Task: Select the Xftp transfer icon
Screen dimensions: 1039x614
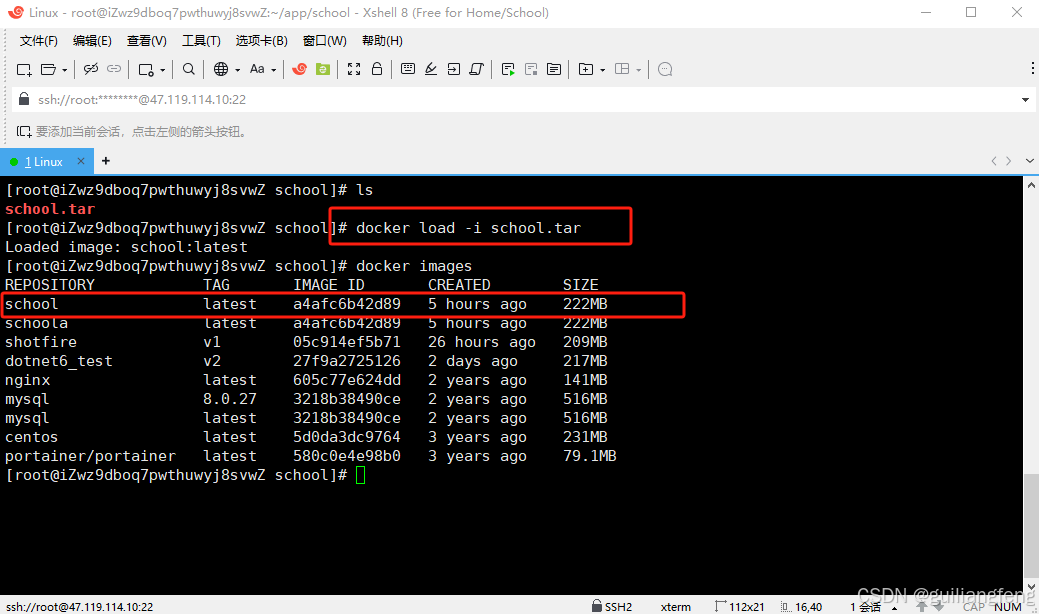Action: (x=324, y=69)
